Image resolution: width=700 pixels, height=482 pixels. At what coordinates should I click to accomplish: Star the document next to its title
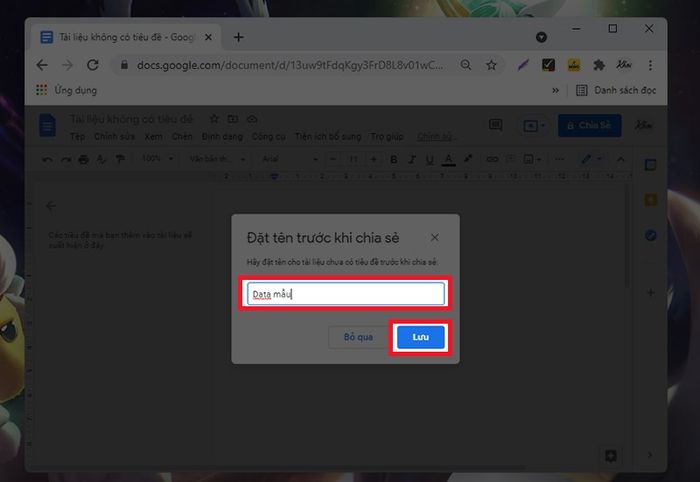tap(214, 119)
